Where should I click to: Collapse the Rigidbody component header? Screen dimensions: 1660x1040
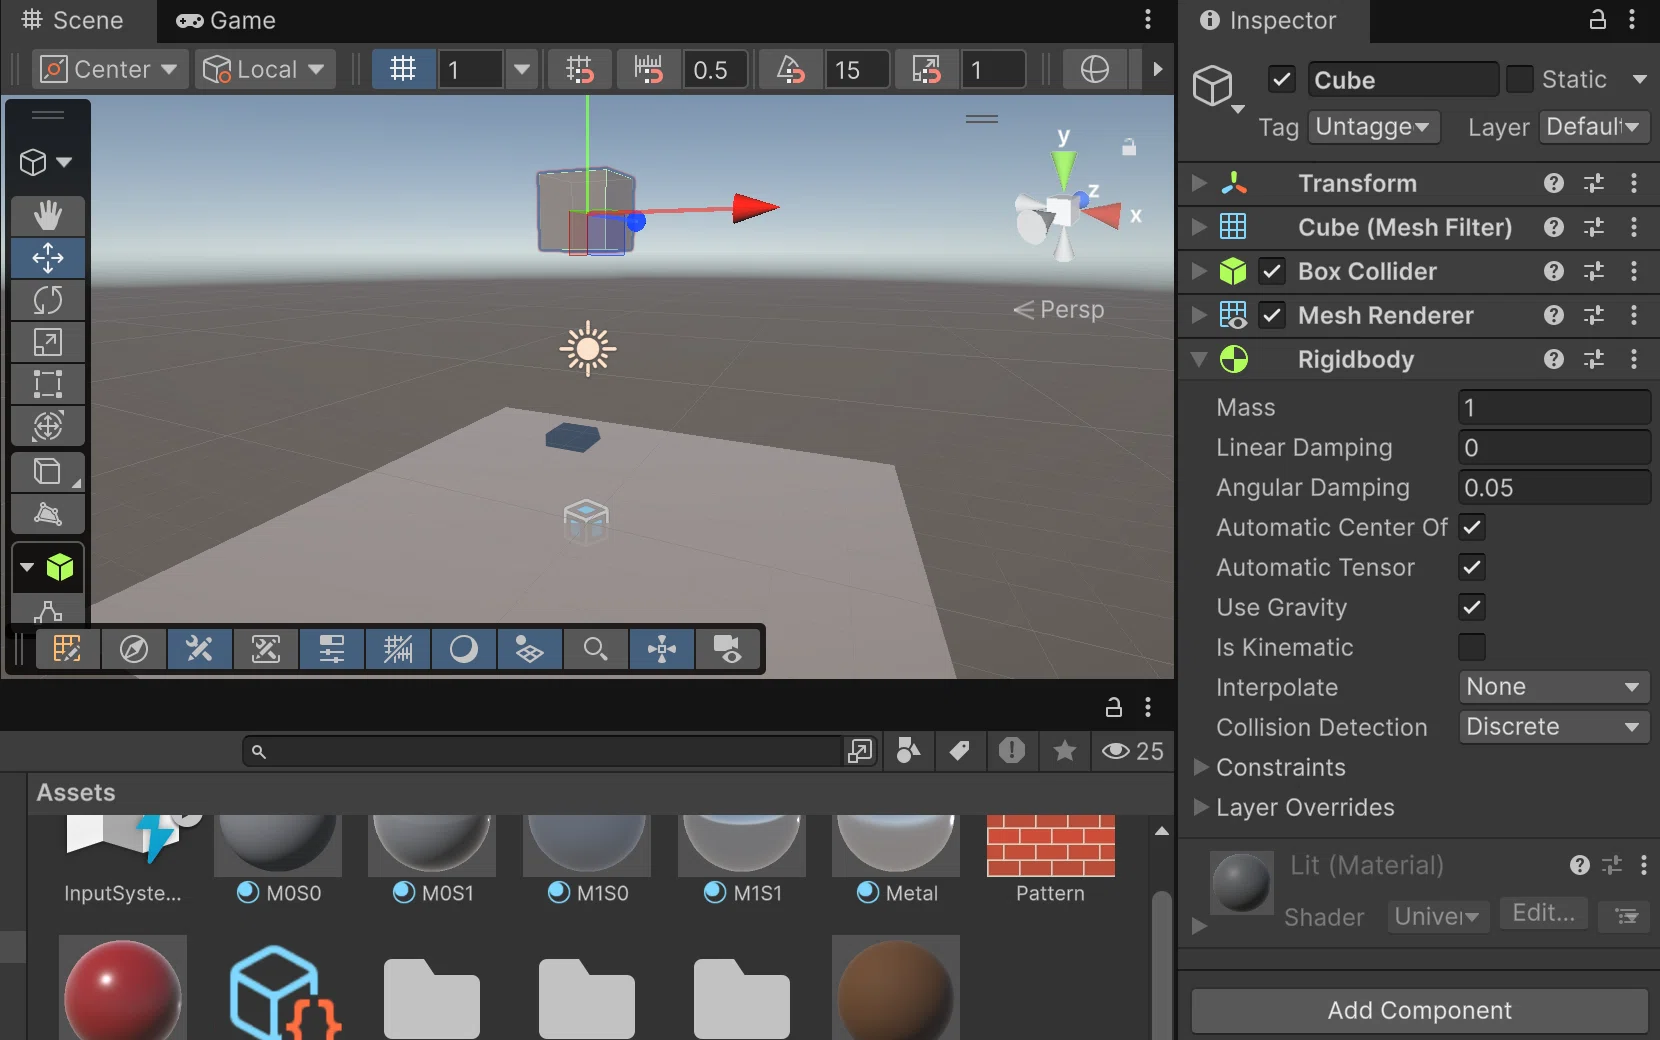1199,359
